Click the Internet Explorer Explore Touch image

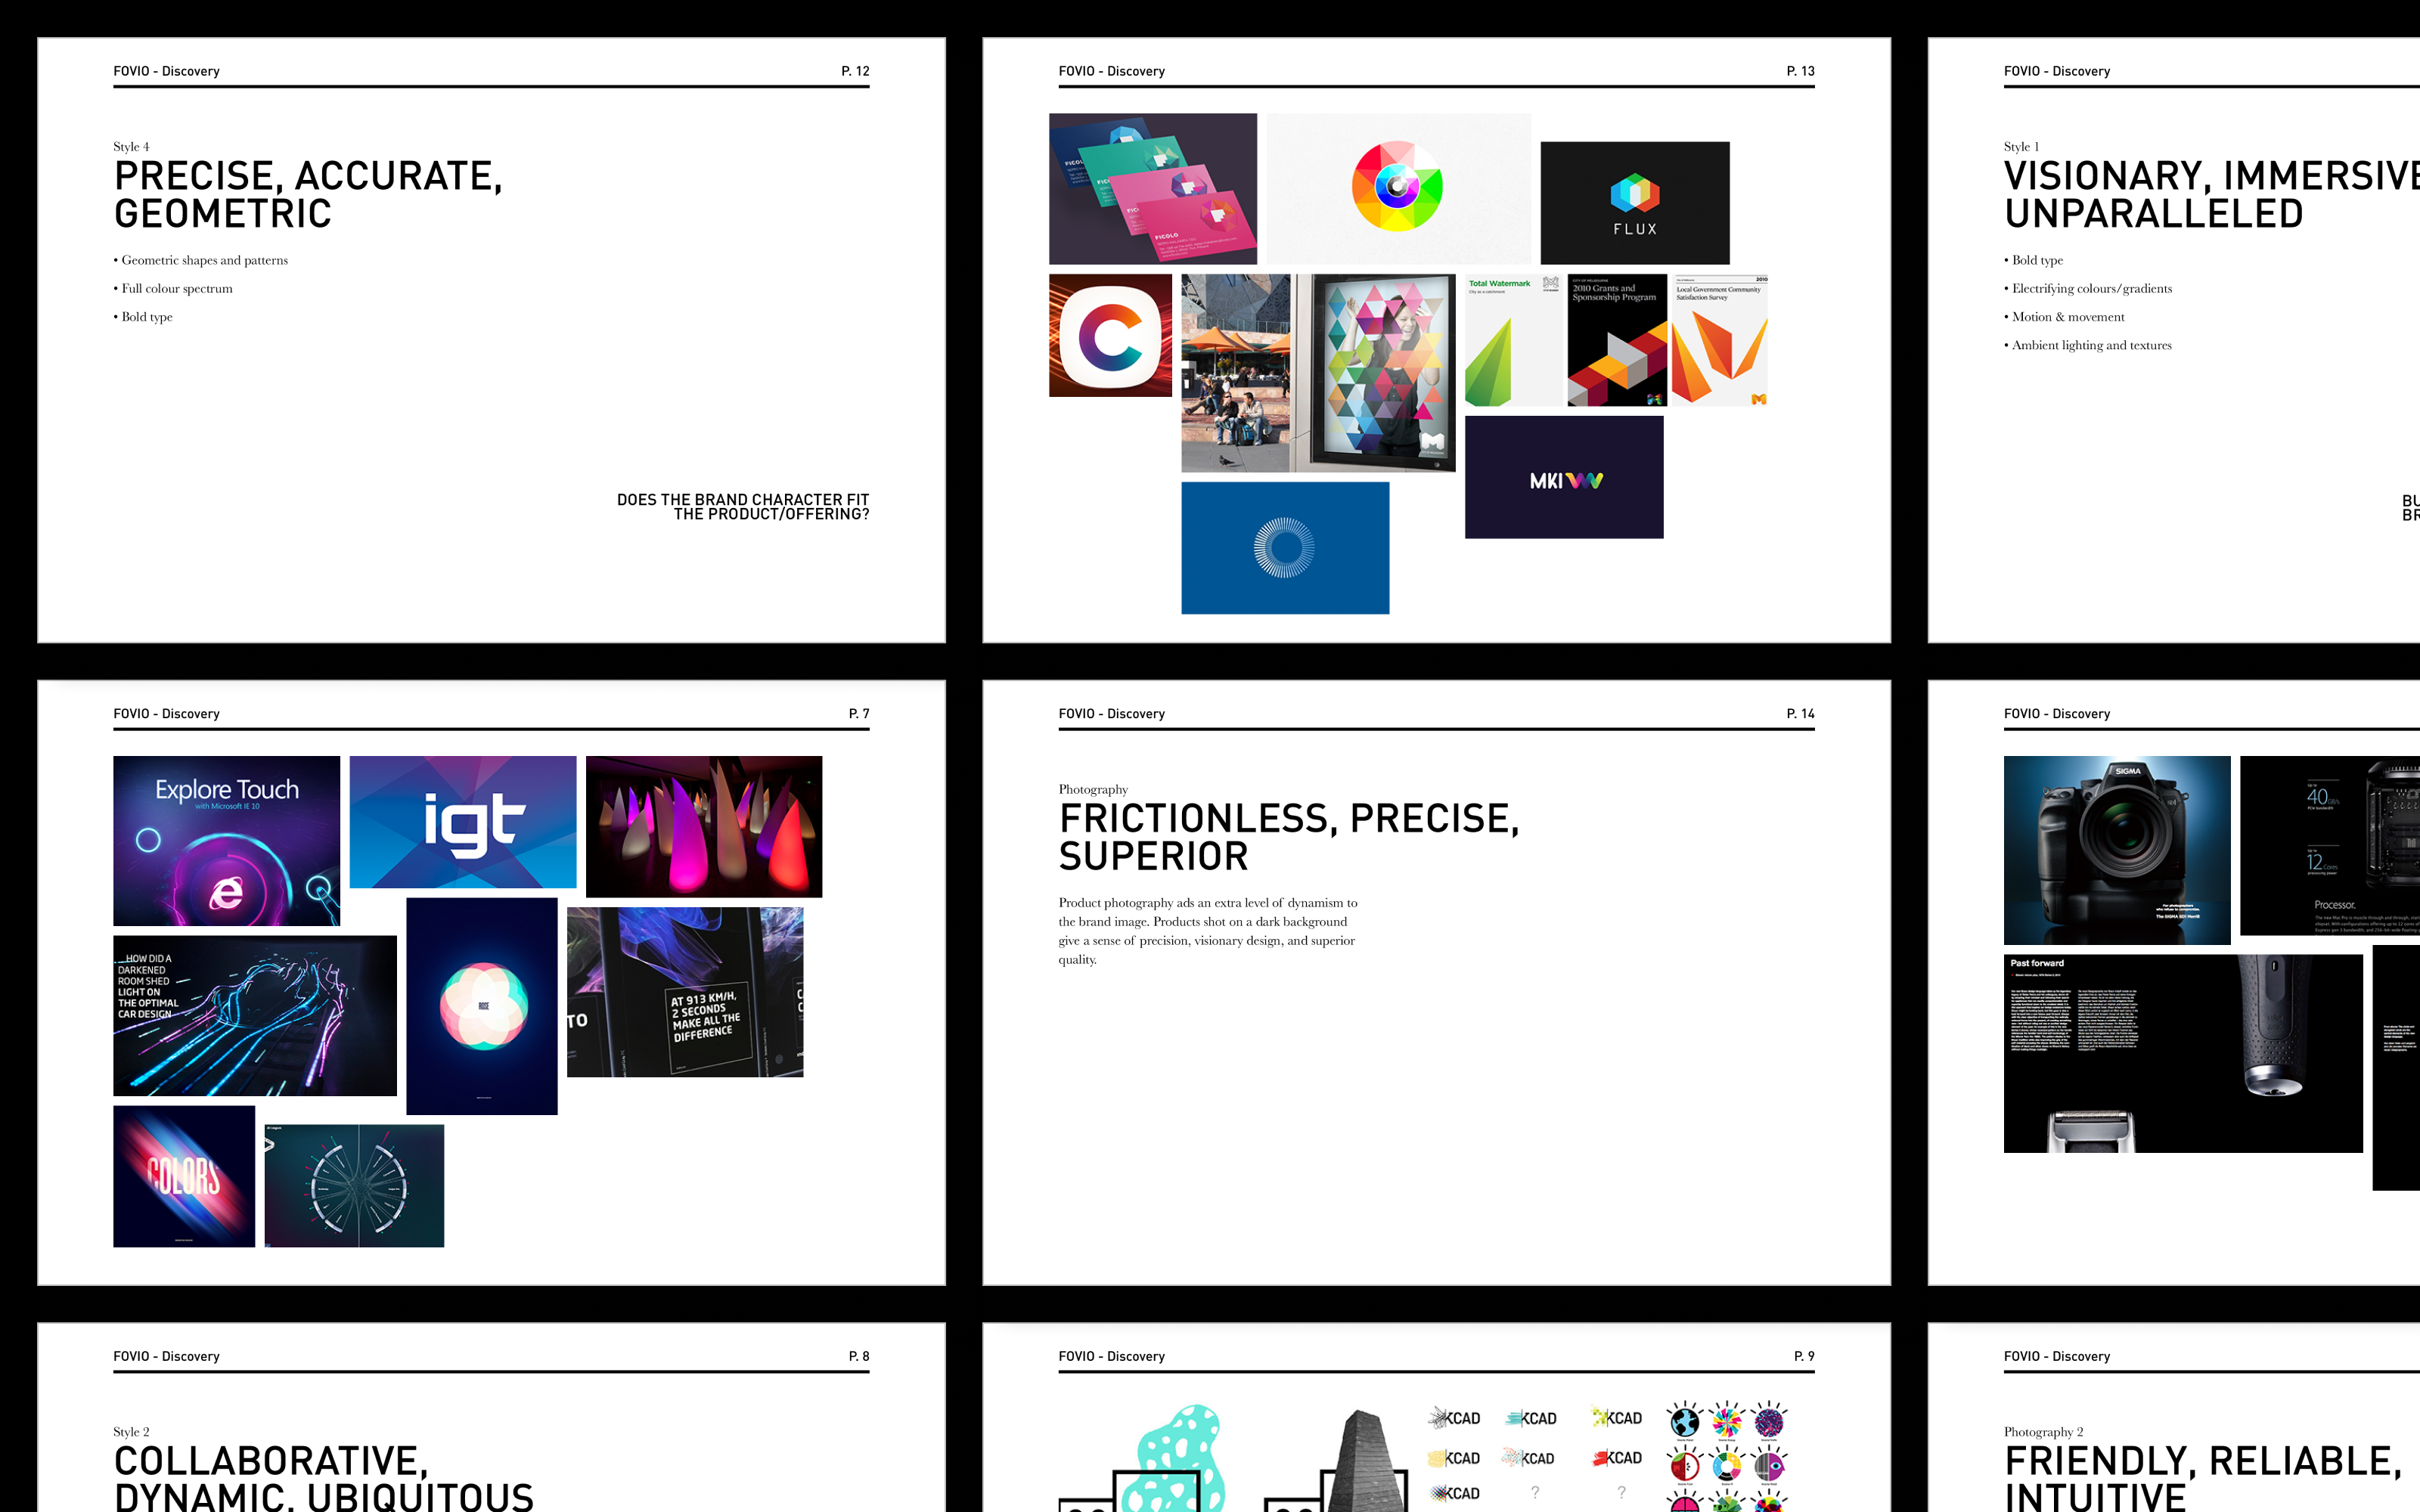[226, 840]
